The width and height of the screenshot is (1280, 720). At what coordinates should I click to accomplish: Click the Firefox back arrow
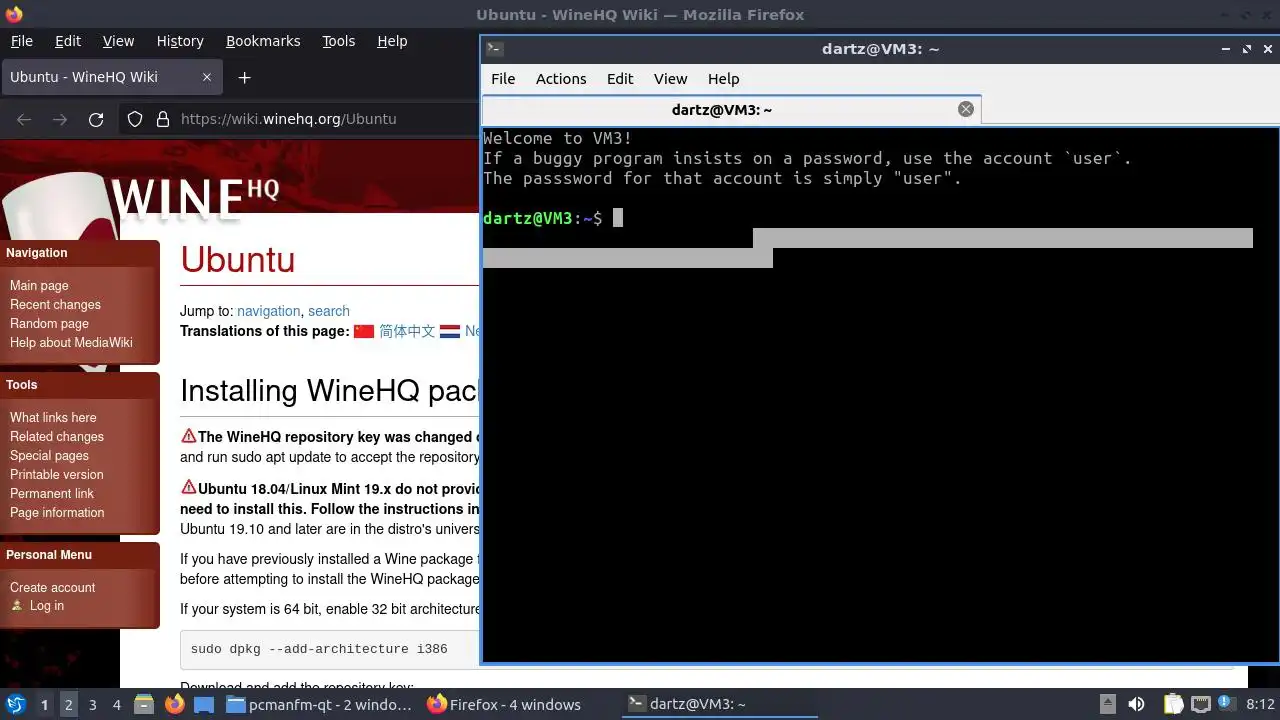click(24, 119)
